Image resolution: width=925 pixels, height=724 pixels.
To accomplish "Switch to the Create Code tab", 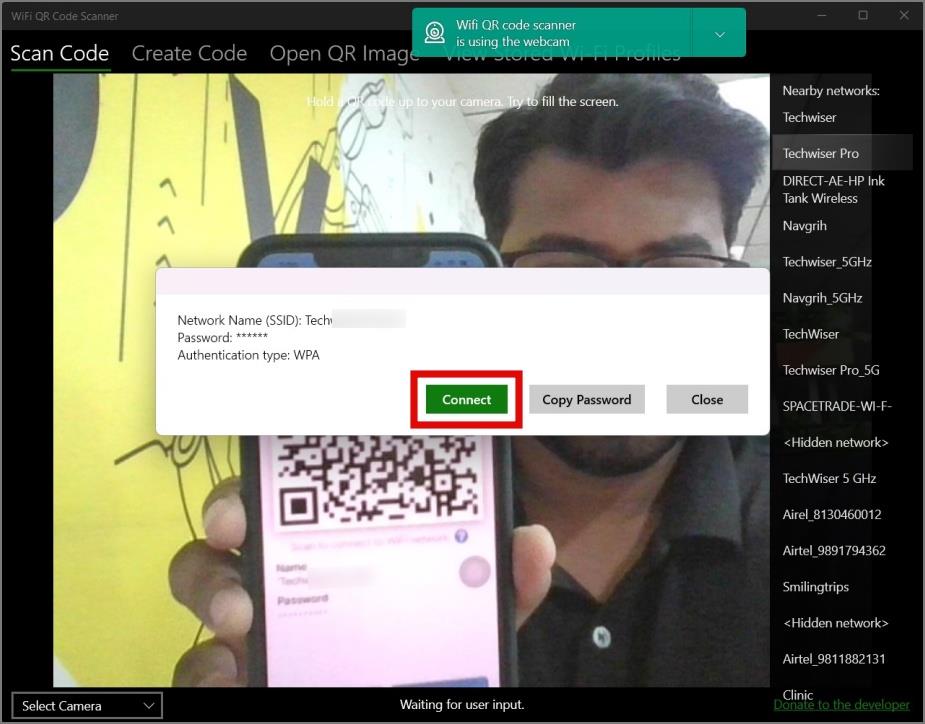I will [189, 53].
